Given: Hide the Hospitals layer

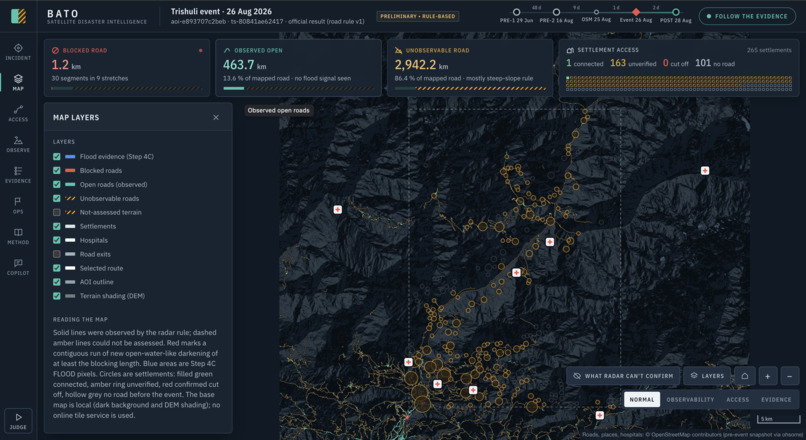Looking at the screenshot, I should coord(57,240).
